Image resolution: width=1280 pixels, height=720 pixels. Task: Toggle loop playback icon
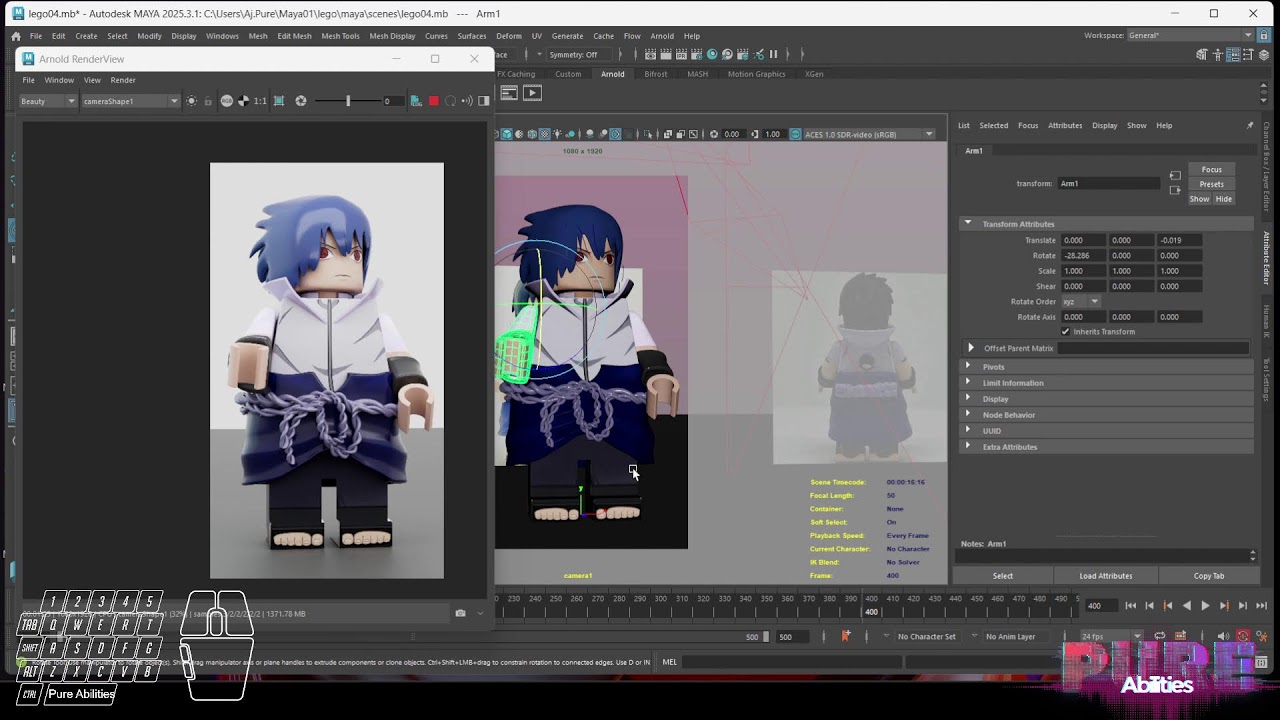1160,636
